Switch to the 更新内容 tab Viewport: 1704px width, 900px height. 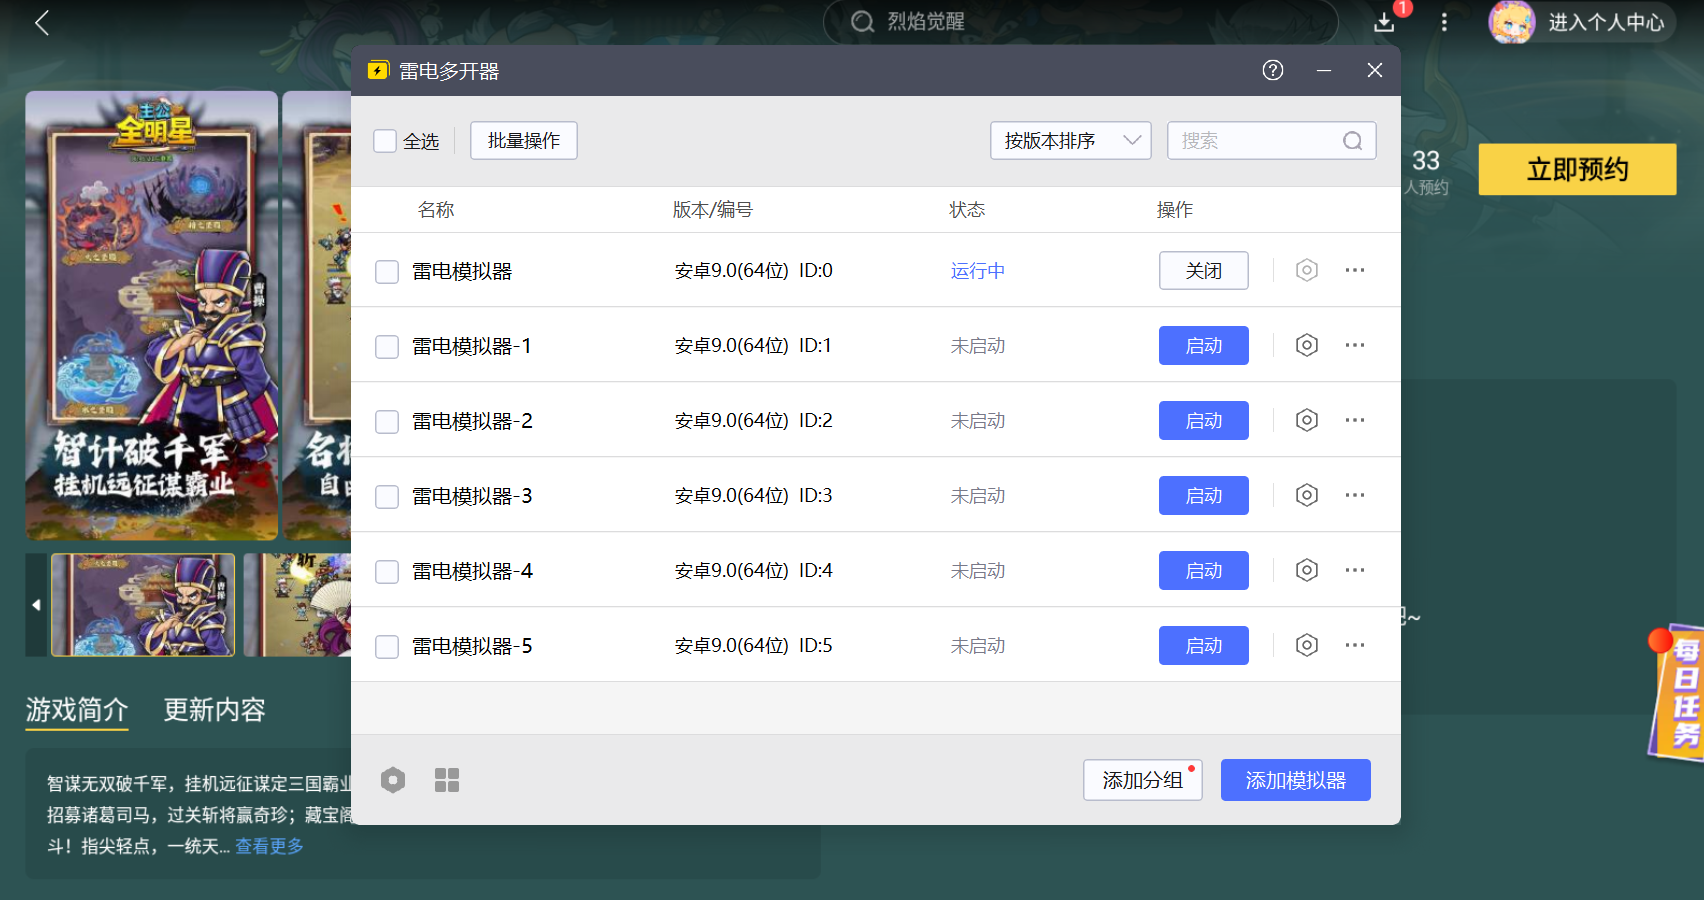tap(214, 710)
